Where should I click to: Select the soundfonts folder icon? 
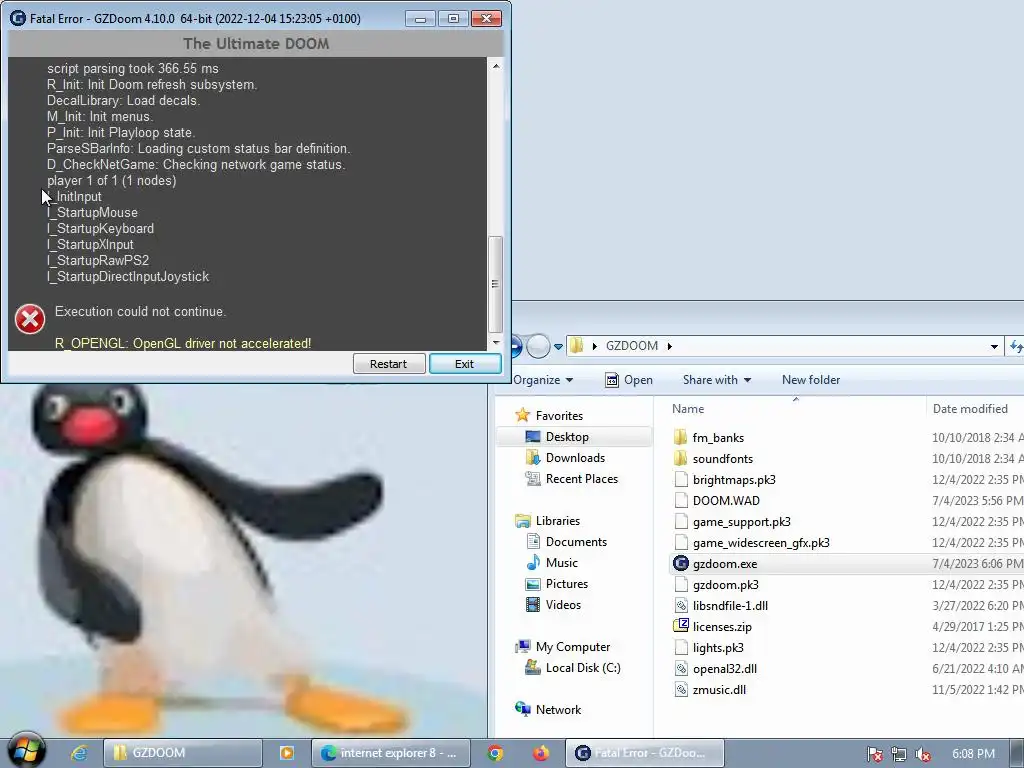pyautogui.click(x=680, y=458)
